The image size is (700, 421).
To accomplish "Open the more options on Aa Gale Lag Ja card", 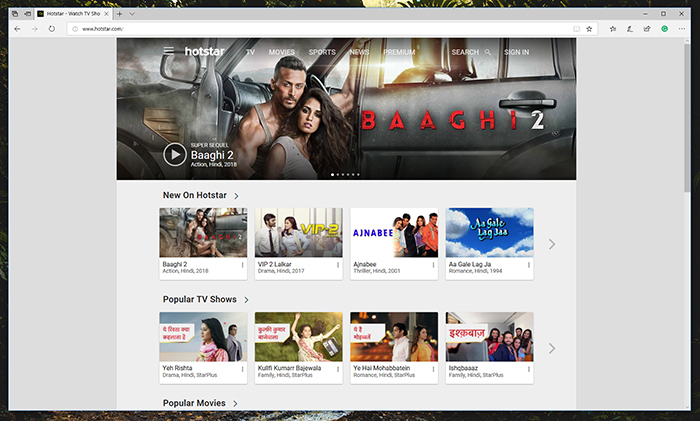I will (529, 265).
